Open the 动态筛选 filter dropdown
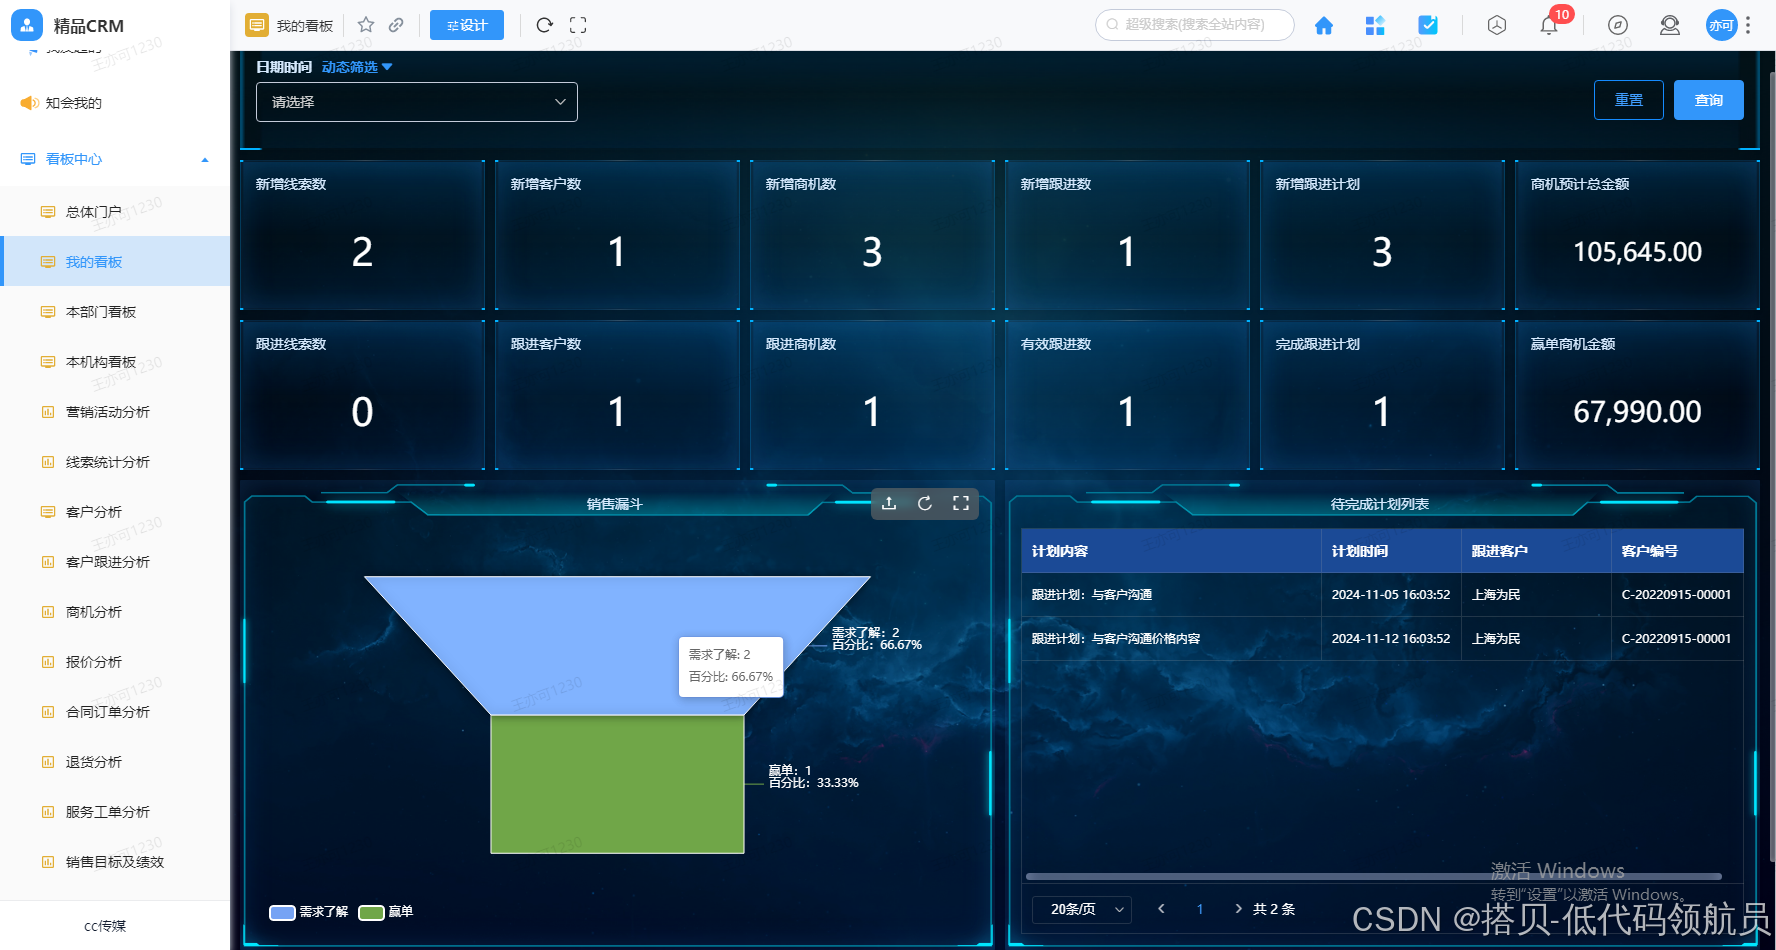 357,67
